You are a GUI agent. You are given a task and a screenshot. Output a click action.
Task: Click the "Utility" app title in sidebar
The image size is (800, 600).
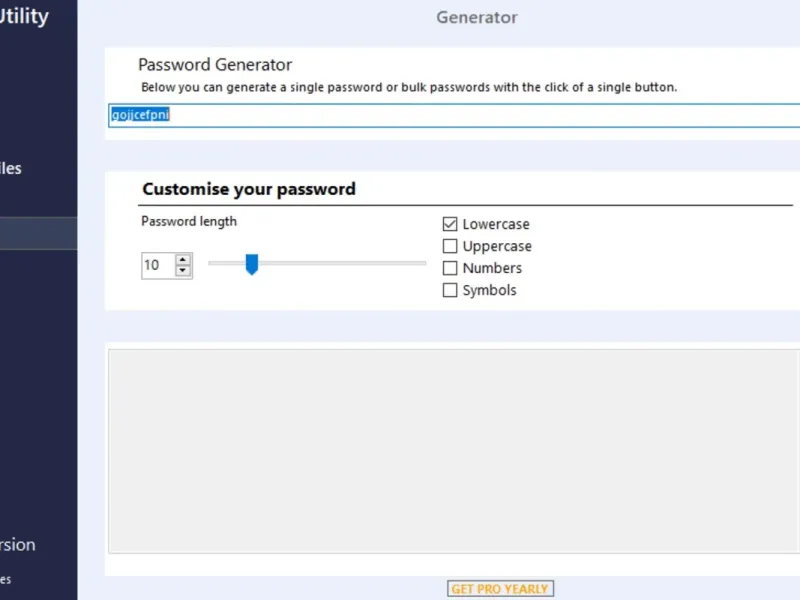click(x=24, y=17)
